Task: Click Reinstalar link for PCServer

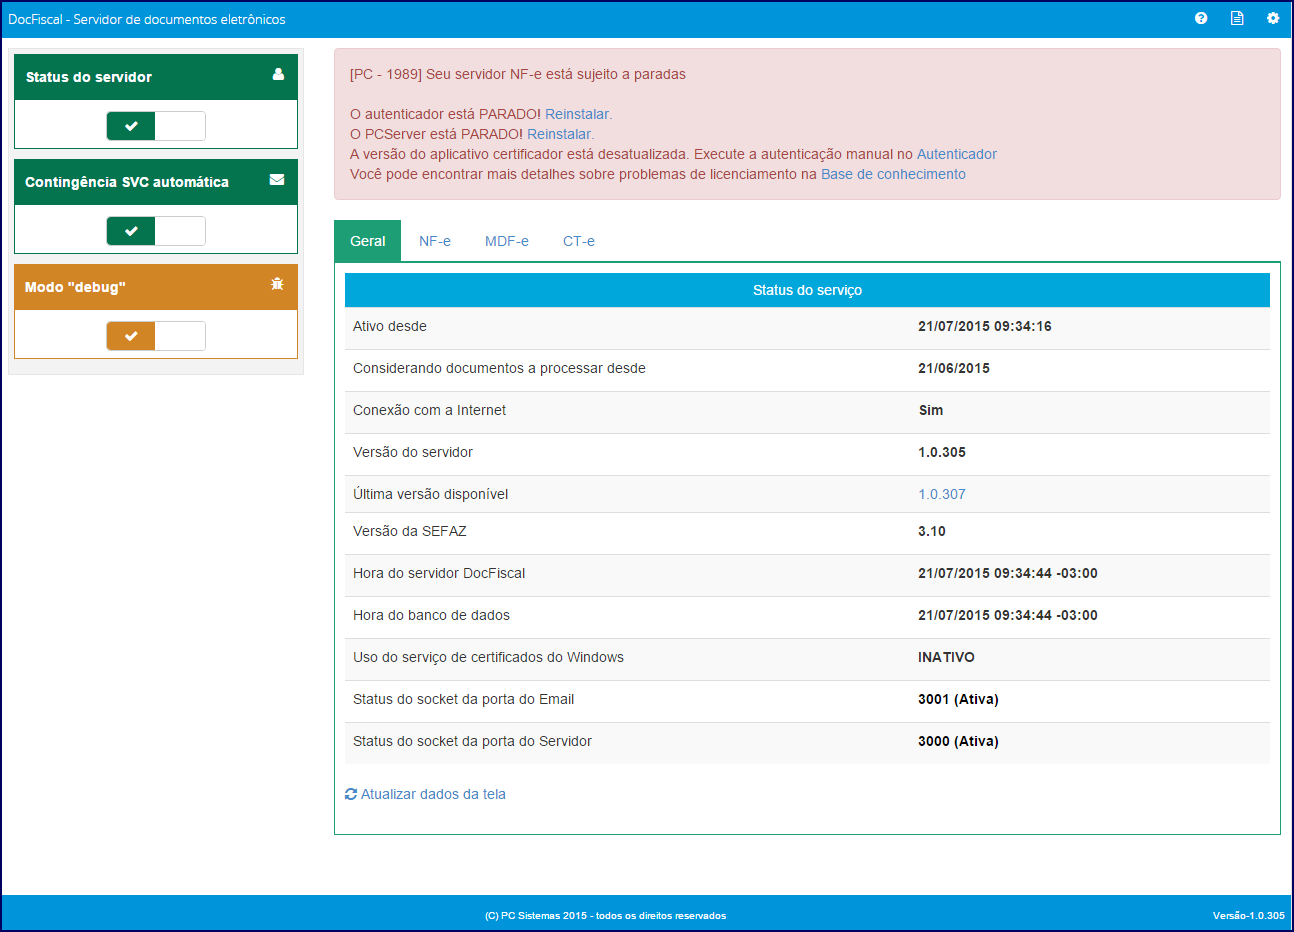Action: pyautogui.click(x=559, y=134)
